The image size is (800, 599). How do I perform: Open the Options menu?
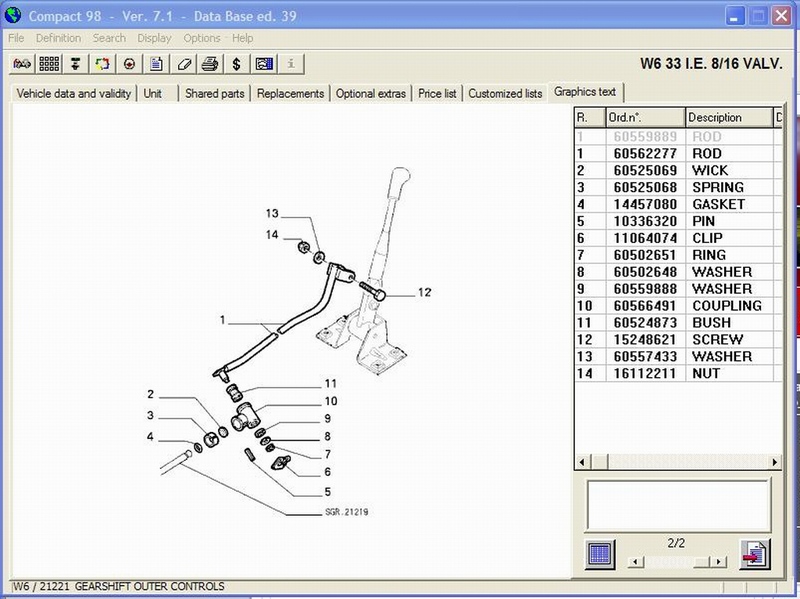[202, 38]
